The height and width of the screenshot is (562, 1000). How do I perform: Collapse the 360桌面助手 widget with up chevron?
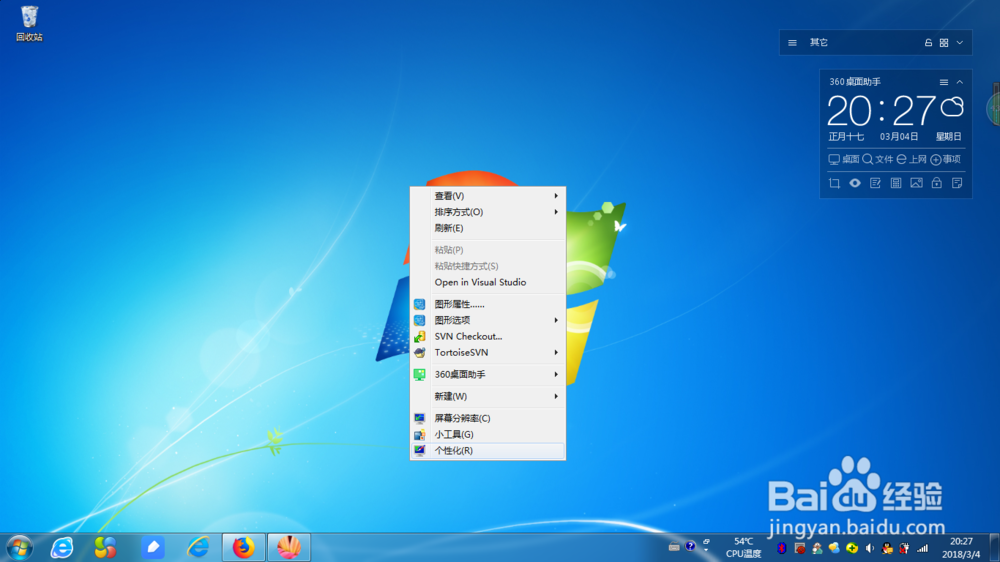point(959,82)
